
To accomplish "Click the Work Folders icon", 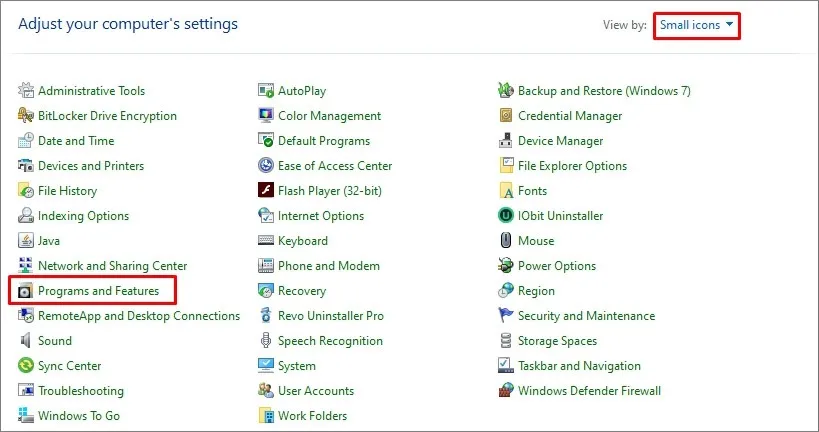I will 266,416.
